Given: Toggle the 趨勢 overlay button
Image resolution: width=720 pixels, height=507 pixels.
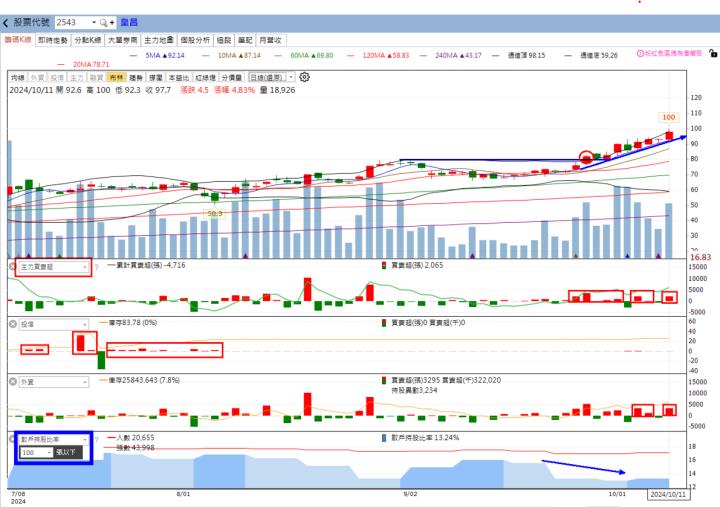Looking at the screenshot, I should click(136, 78).
